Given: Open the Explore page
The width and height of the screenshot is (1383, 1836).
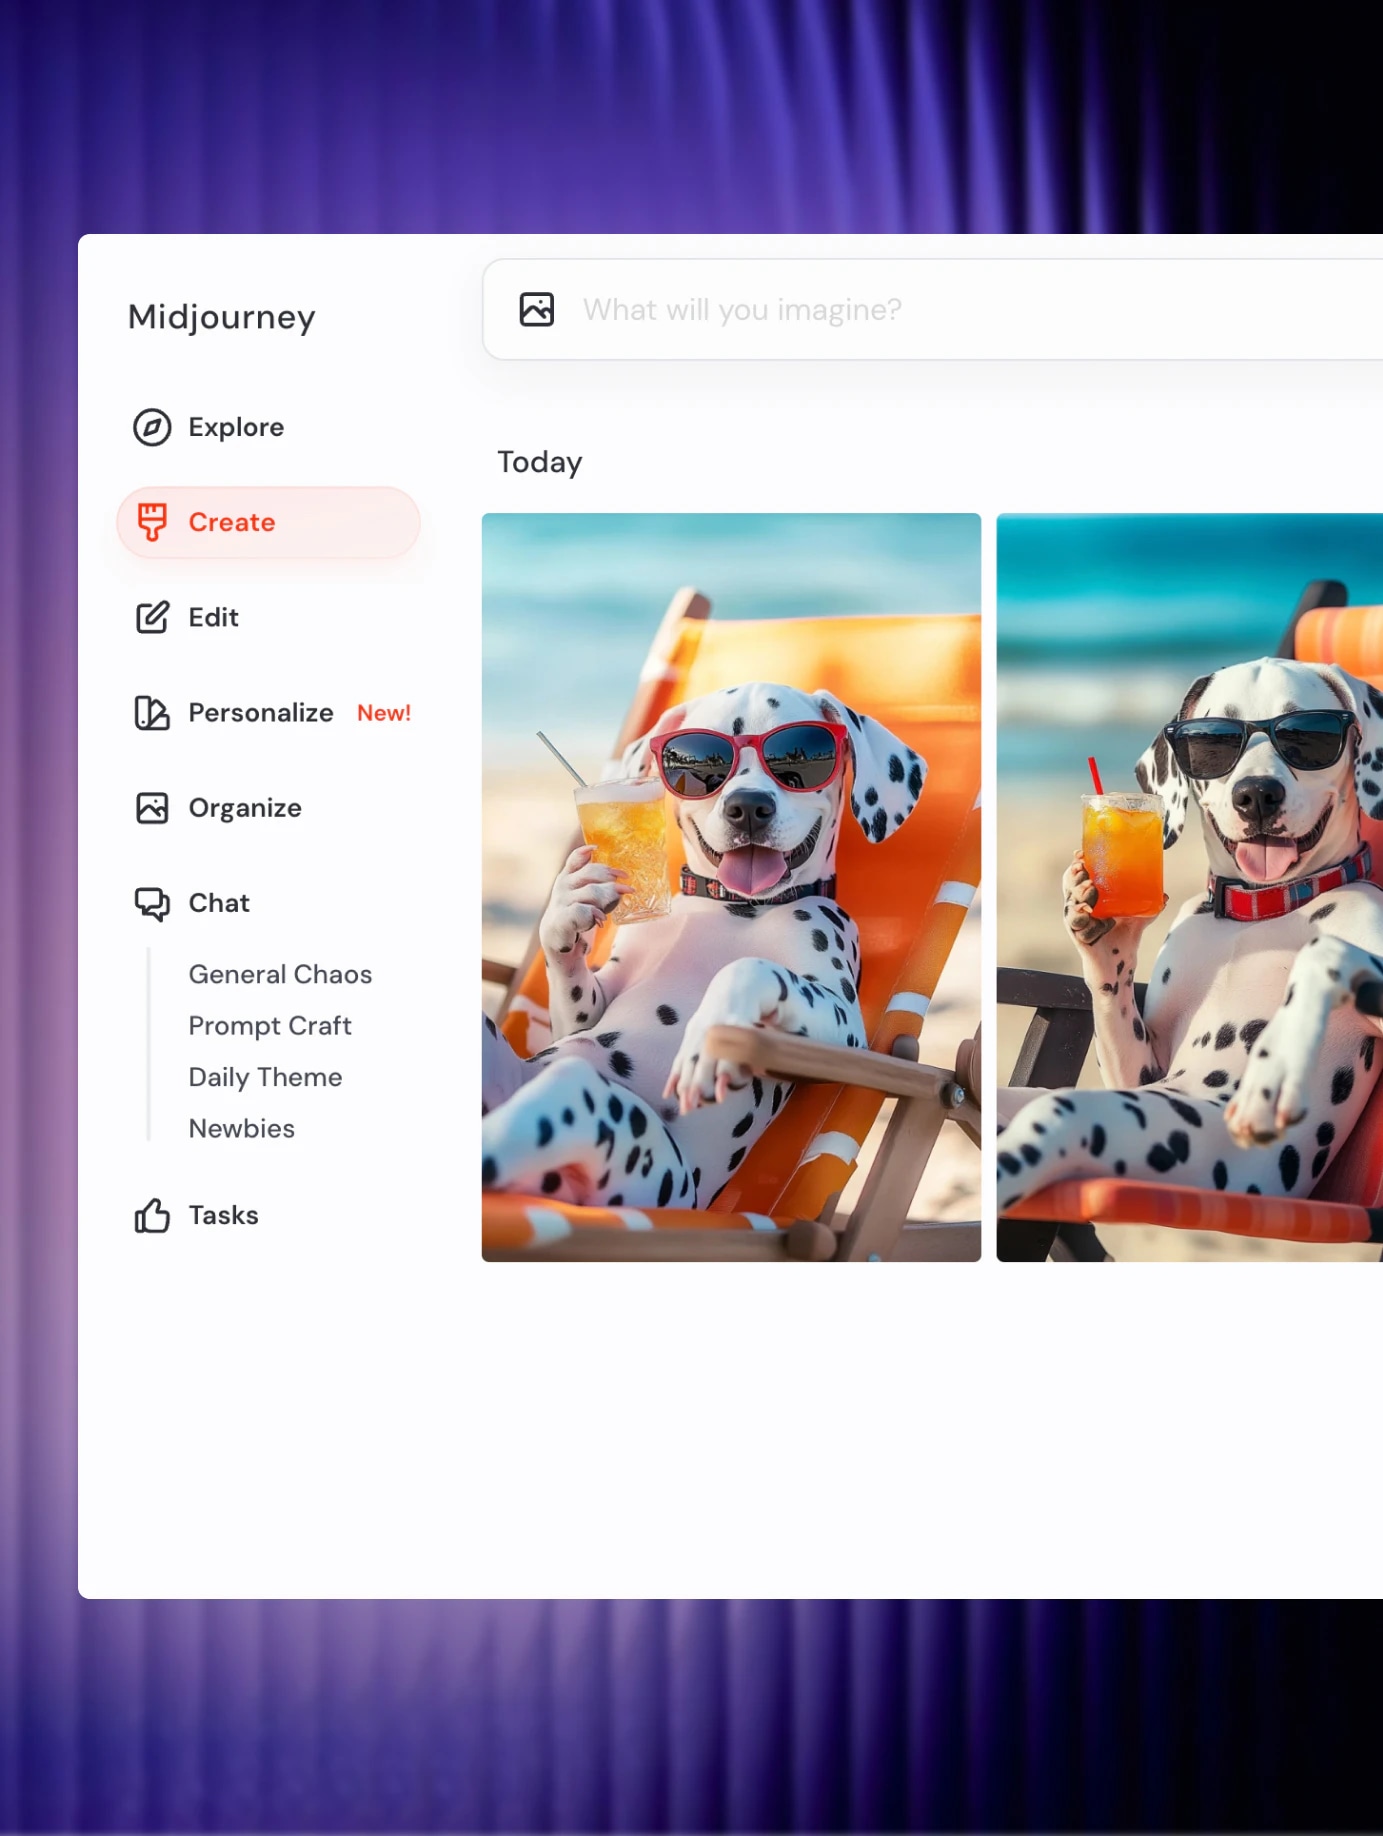Looking at the screenshot, I should tap(236, 427).
